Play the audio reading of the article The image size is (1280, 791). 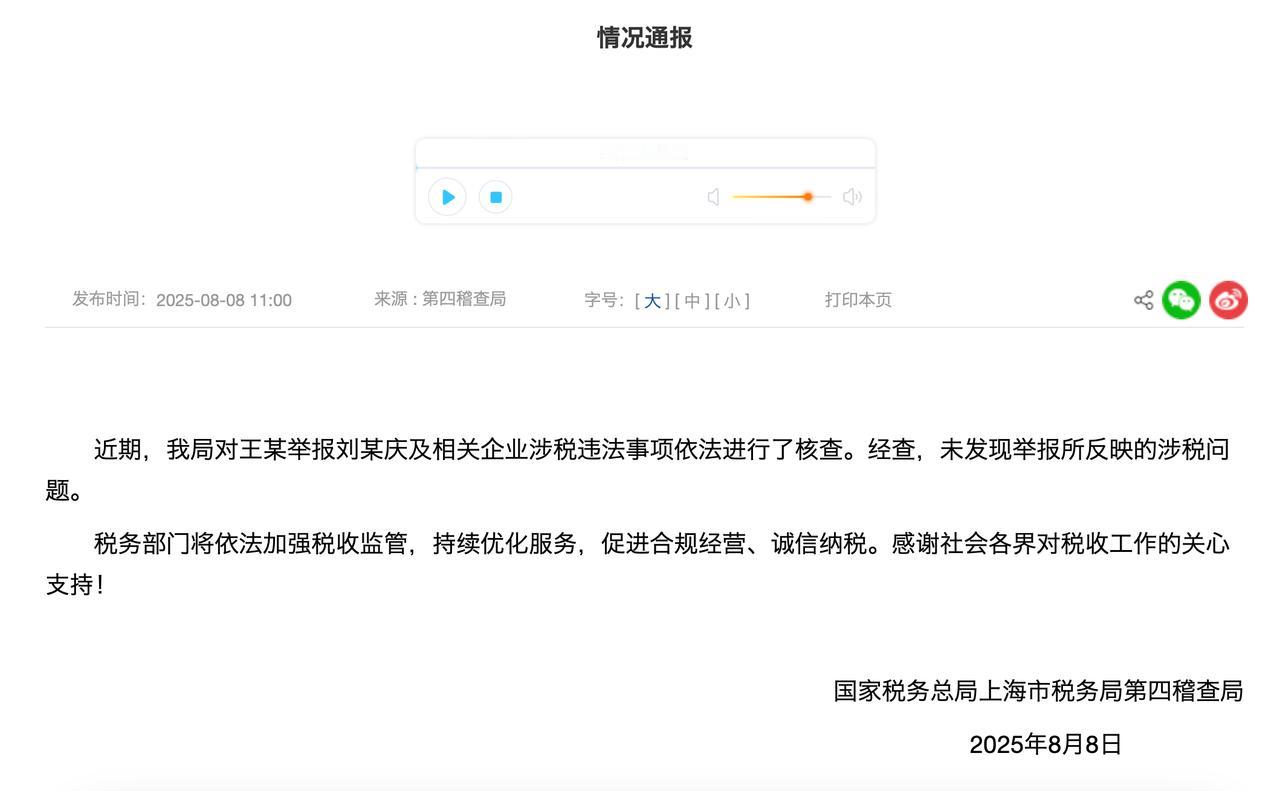coord(448,197)
